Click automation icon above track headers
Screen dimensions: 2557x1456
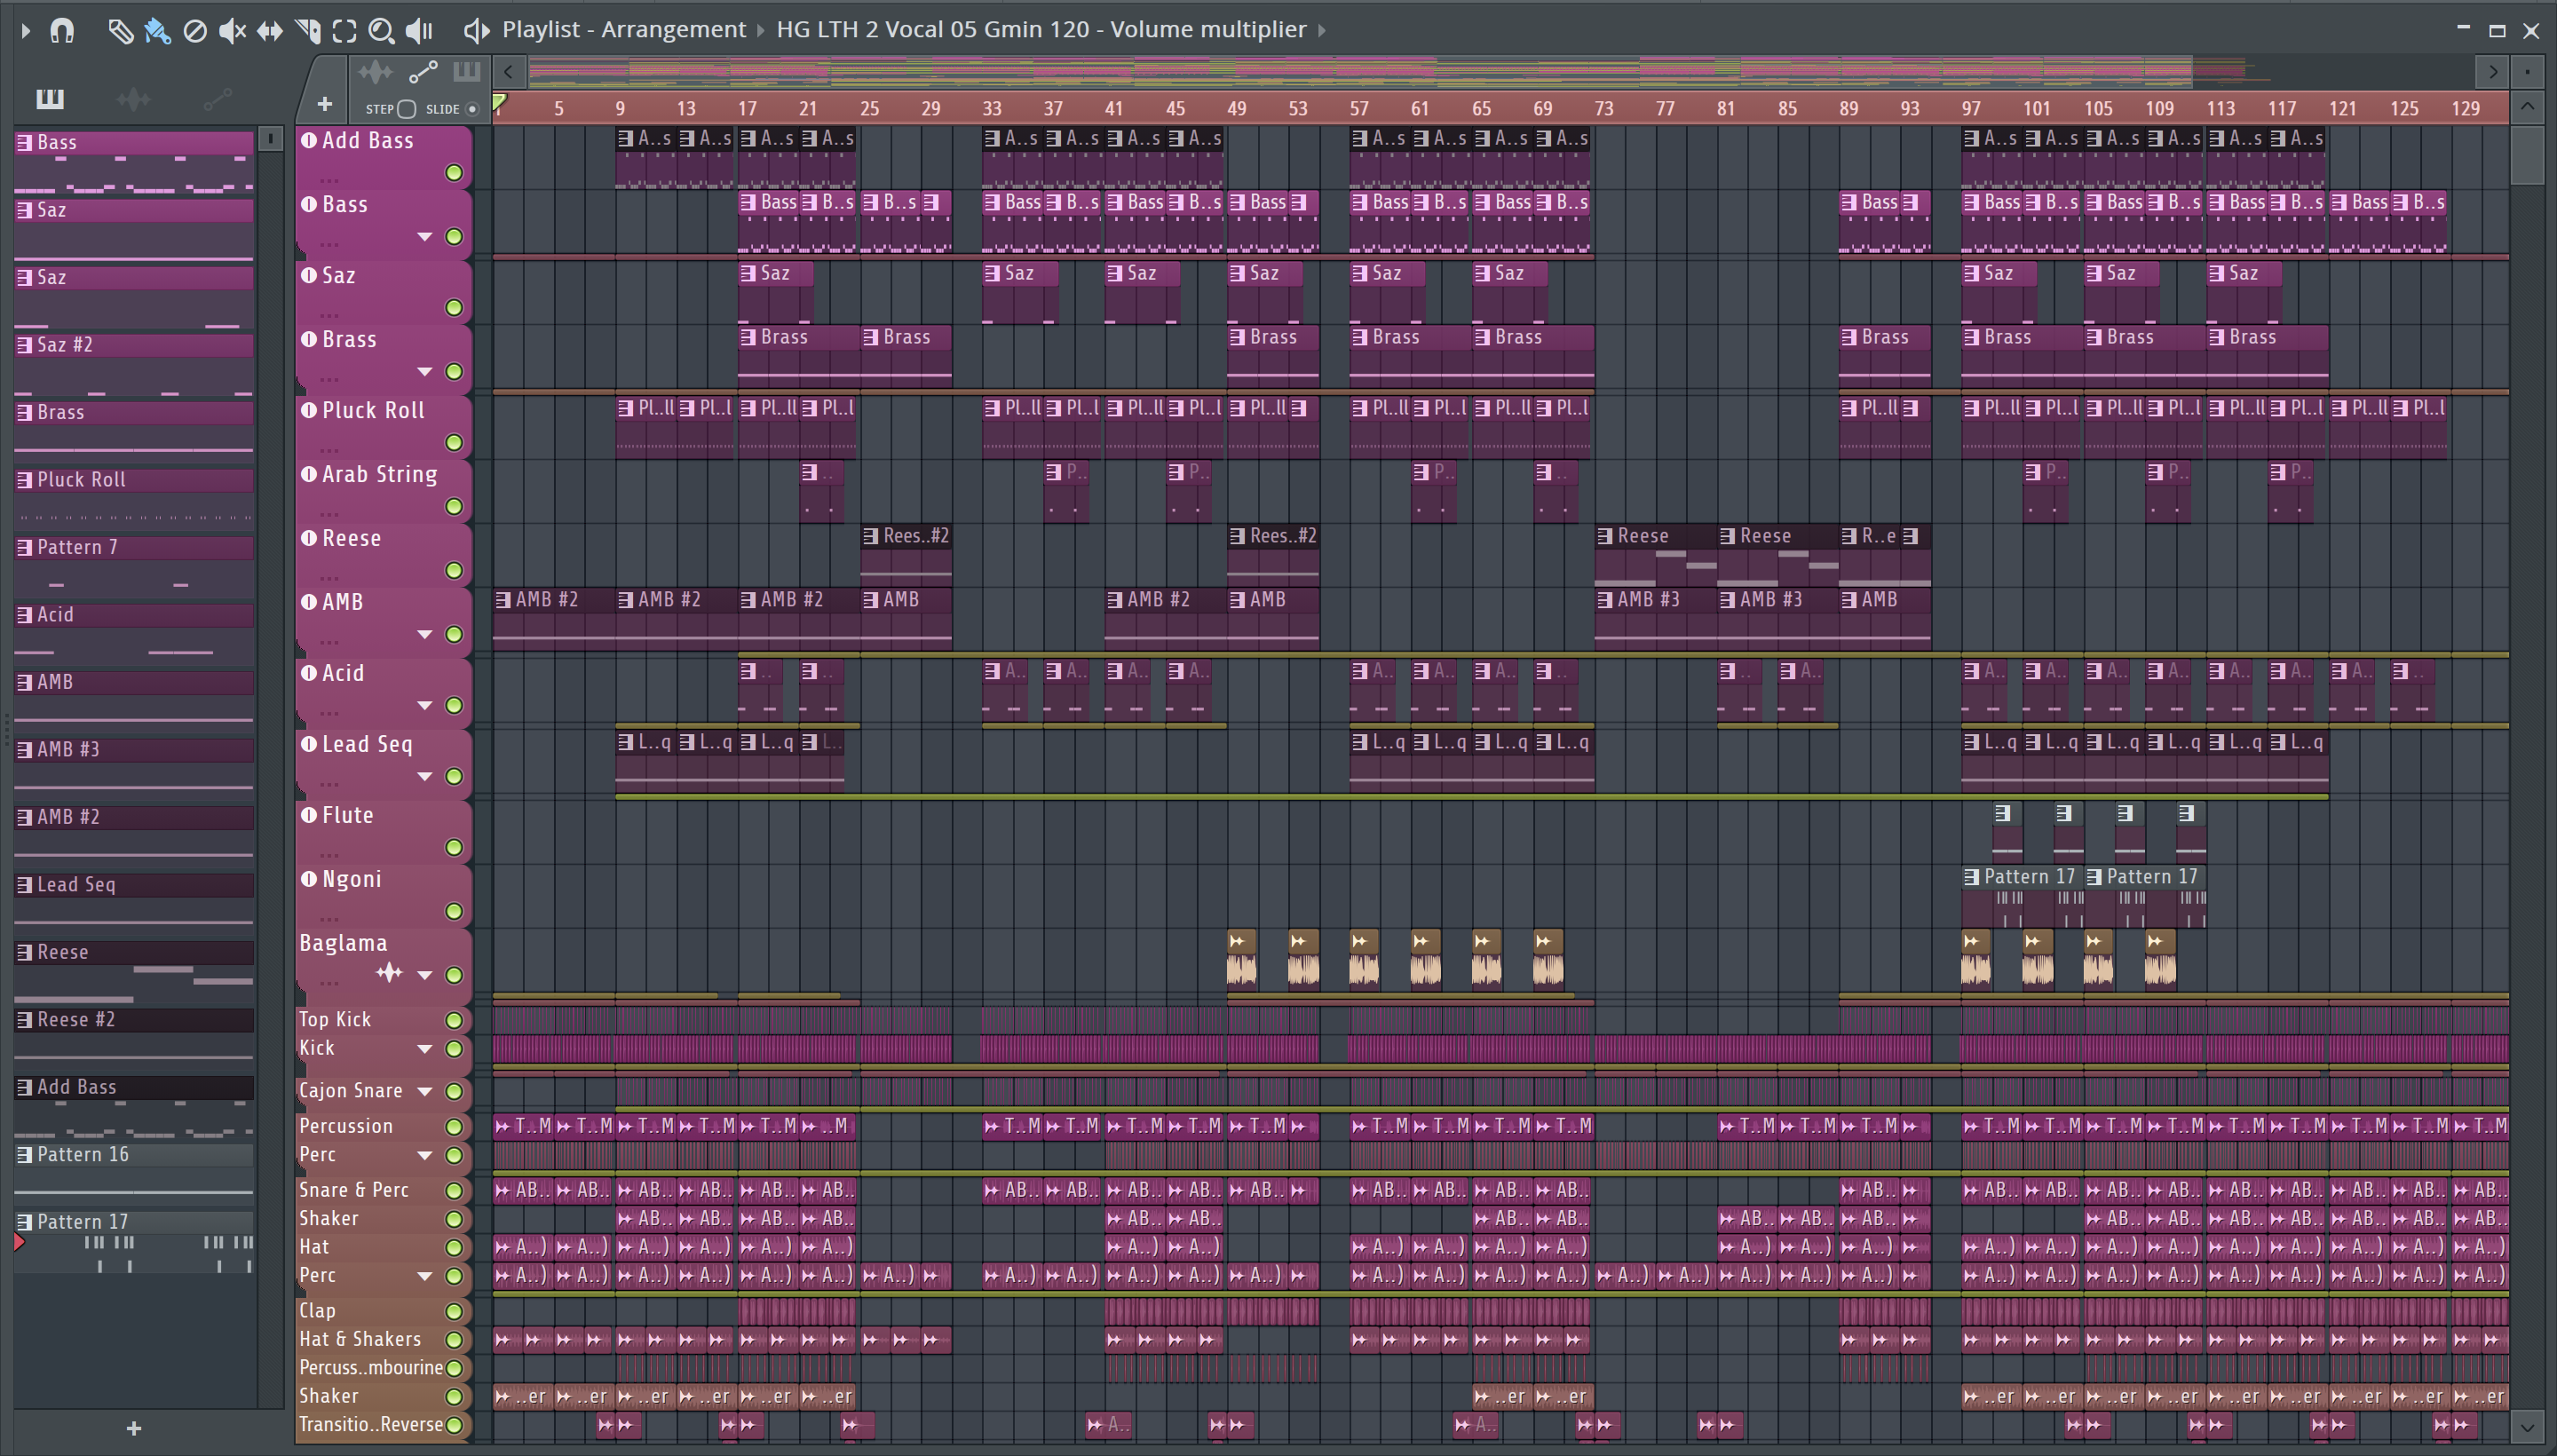(423, 72)
